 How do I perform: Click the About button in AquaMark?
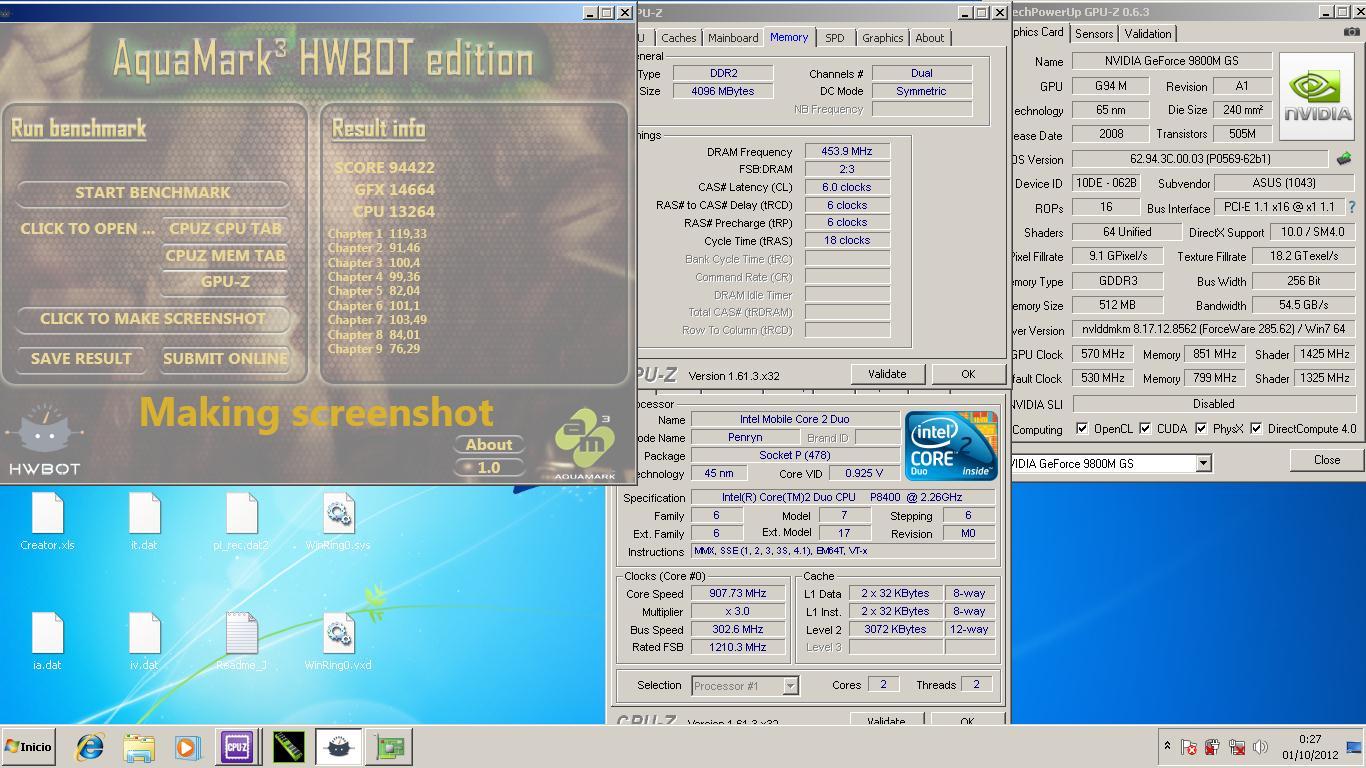489,444
